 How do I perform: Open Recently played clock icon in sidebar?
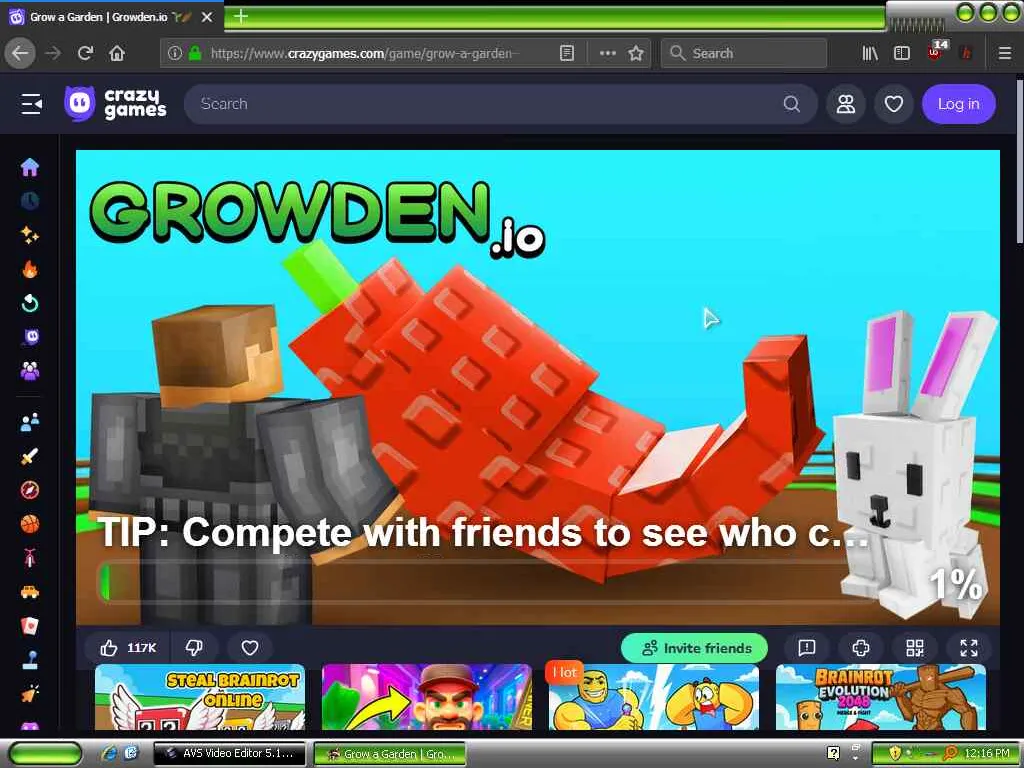(x=30, y=201)
